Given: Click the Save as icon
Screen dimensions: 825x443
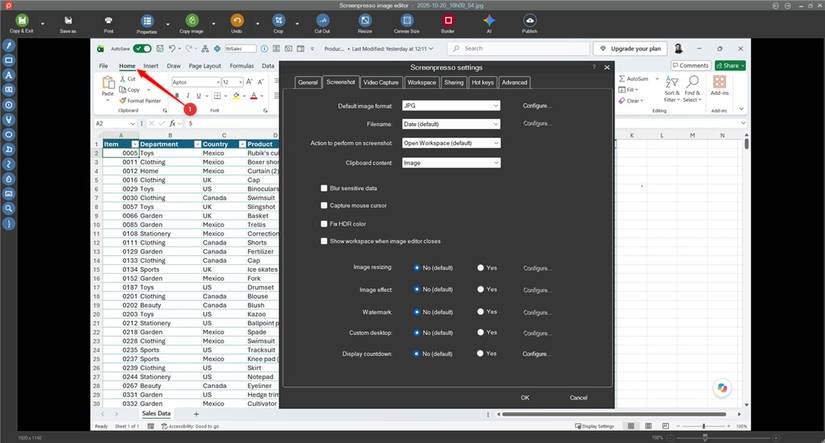Looking at the screenshot, I should [x=68, y=21].
